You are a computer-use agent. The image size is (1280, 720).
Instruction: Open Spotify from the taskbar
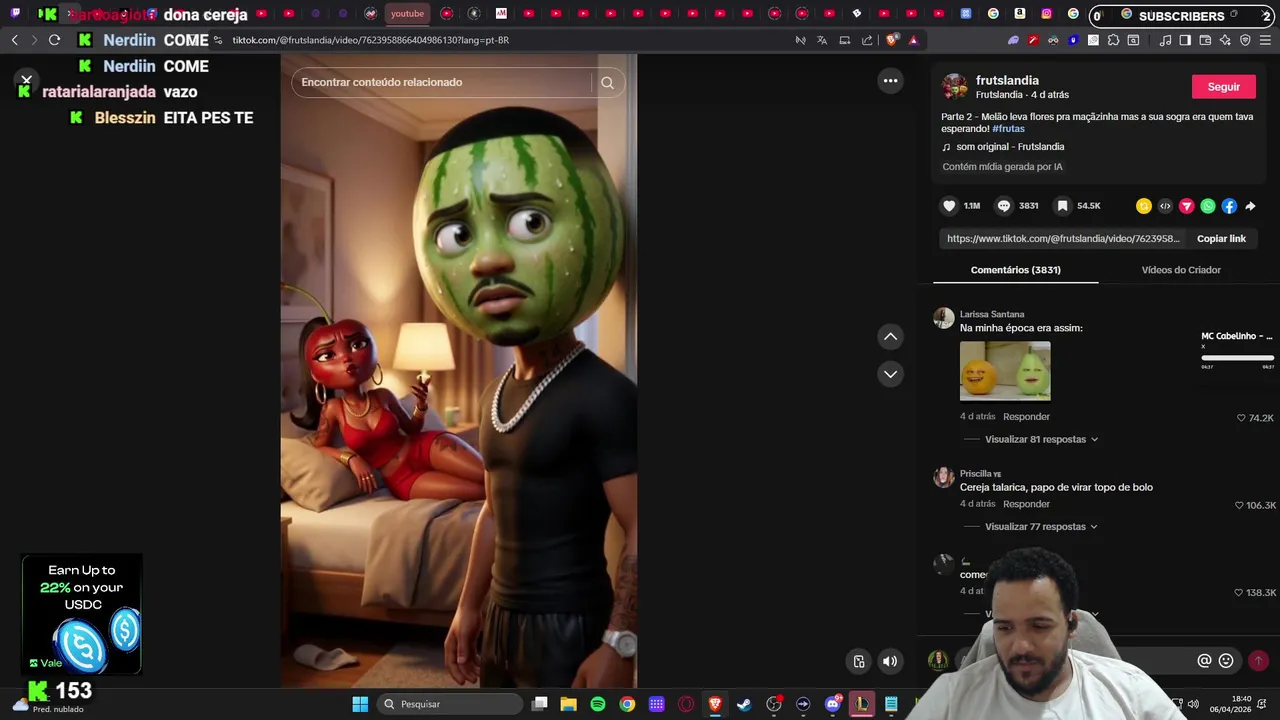coord(598,704)
